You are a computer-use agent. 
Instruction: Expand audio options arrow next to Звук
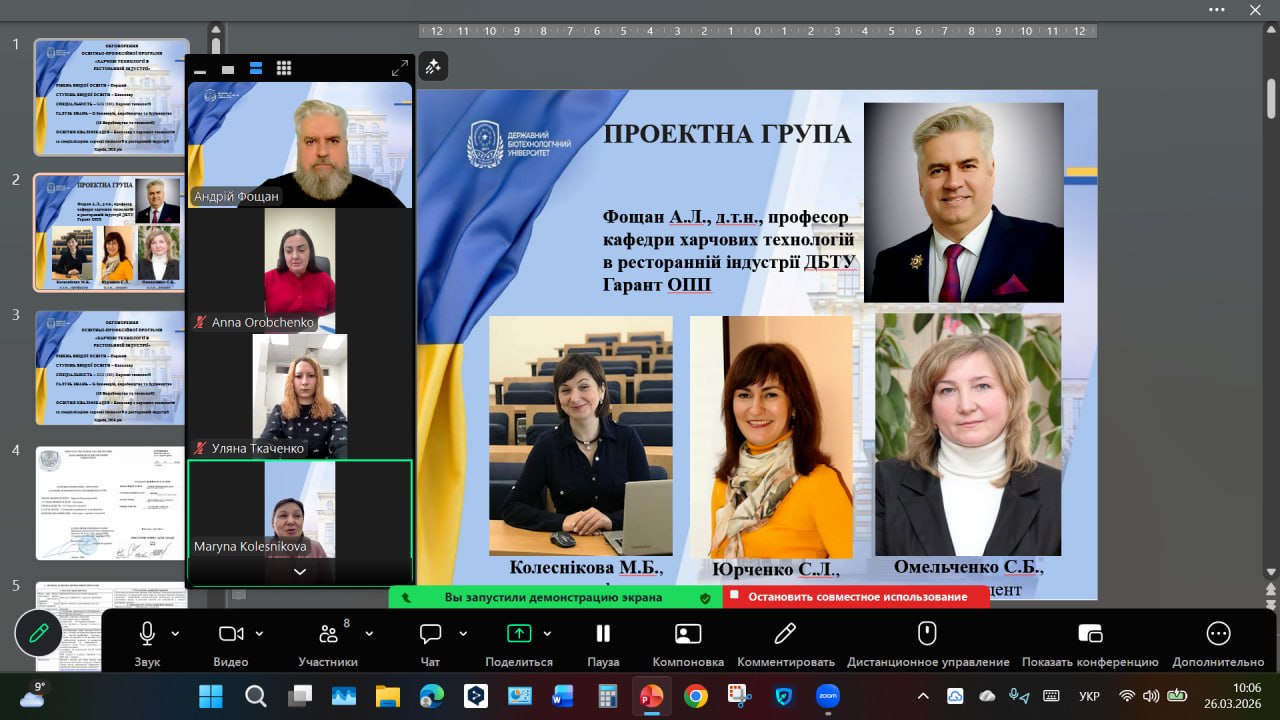point(176,634)
